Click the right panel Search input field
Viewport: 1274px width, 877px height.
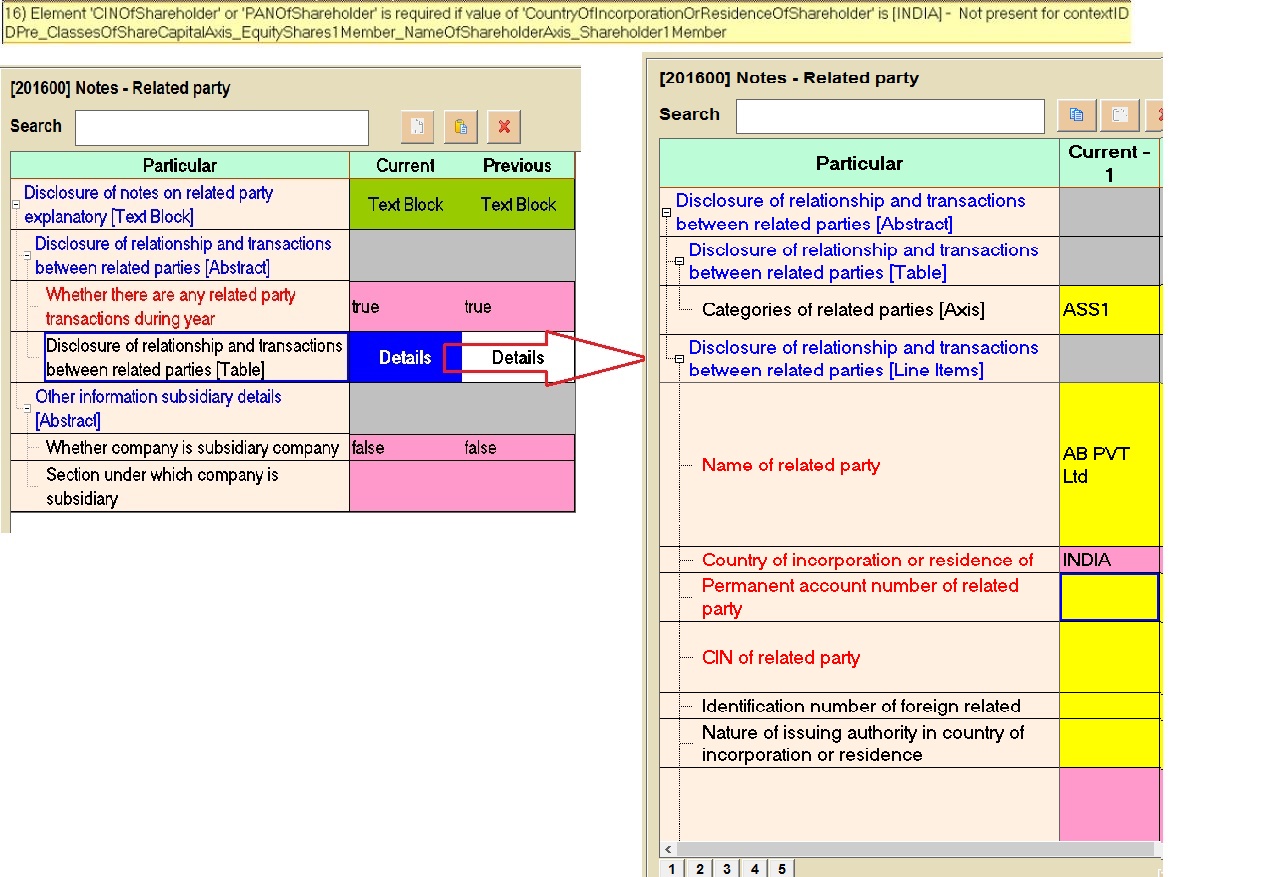click(889, 116)
